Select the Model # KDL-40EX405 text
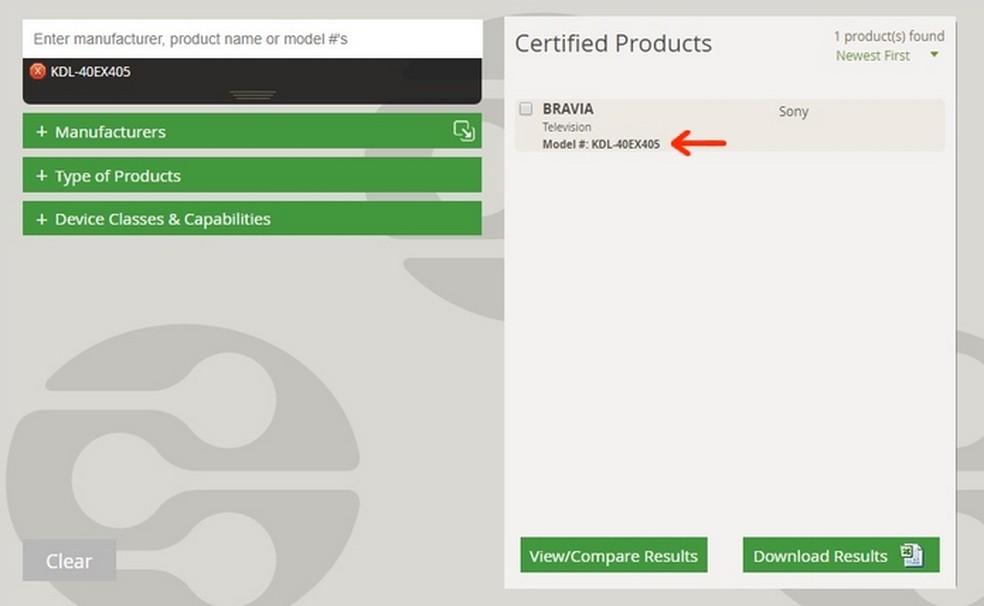The image size is (984, 606). click(601, 144)
